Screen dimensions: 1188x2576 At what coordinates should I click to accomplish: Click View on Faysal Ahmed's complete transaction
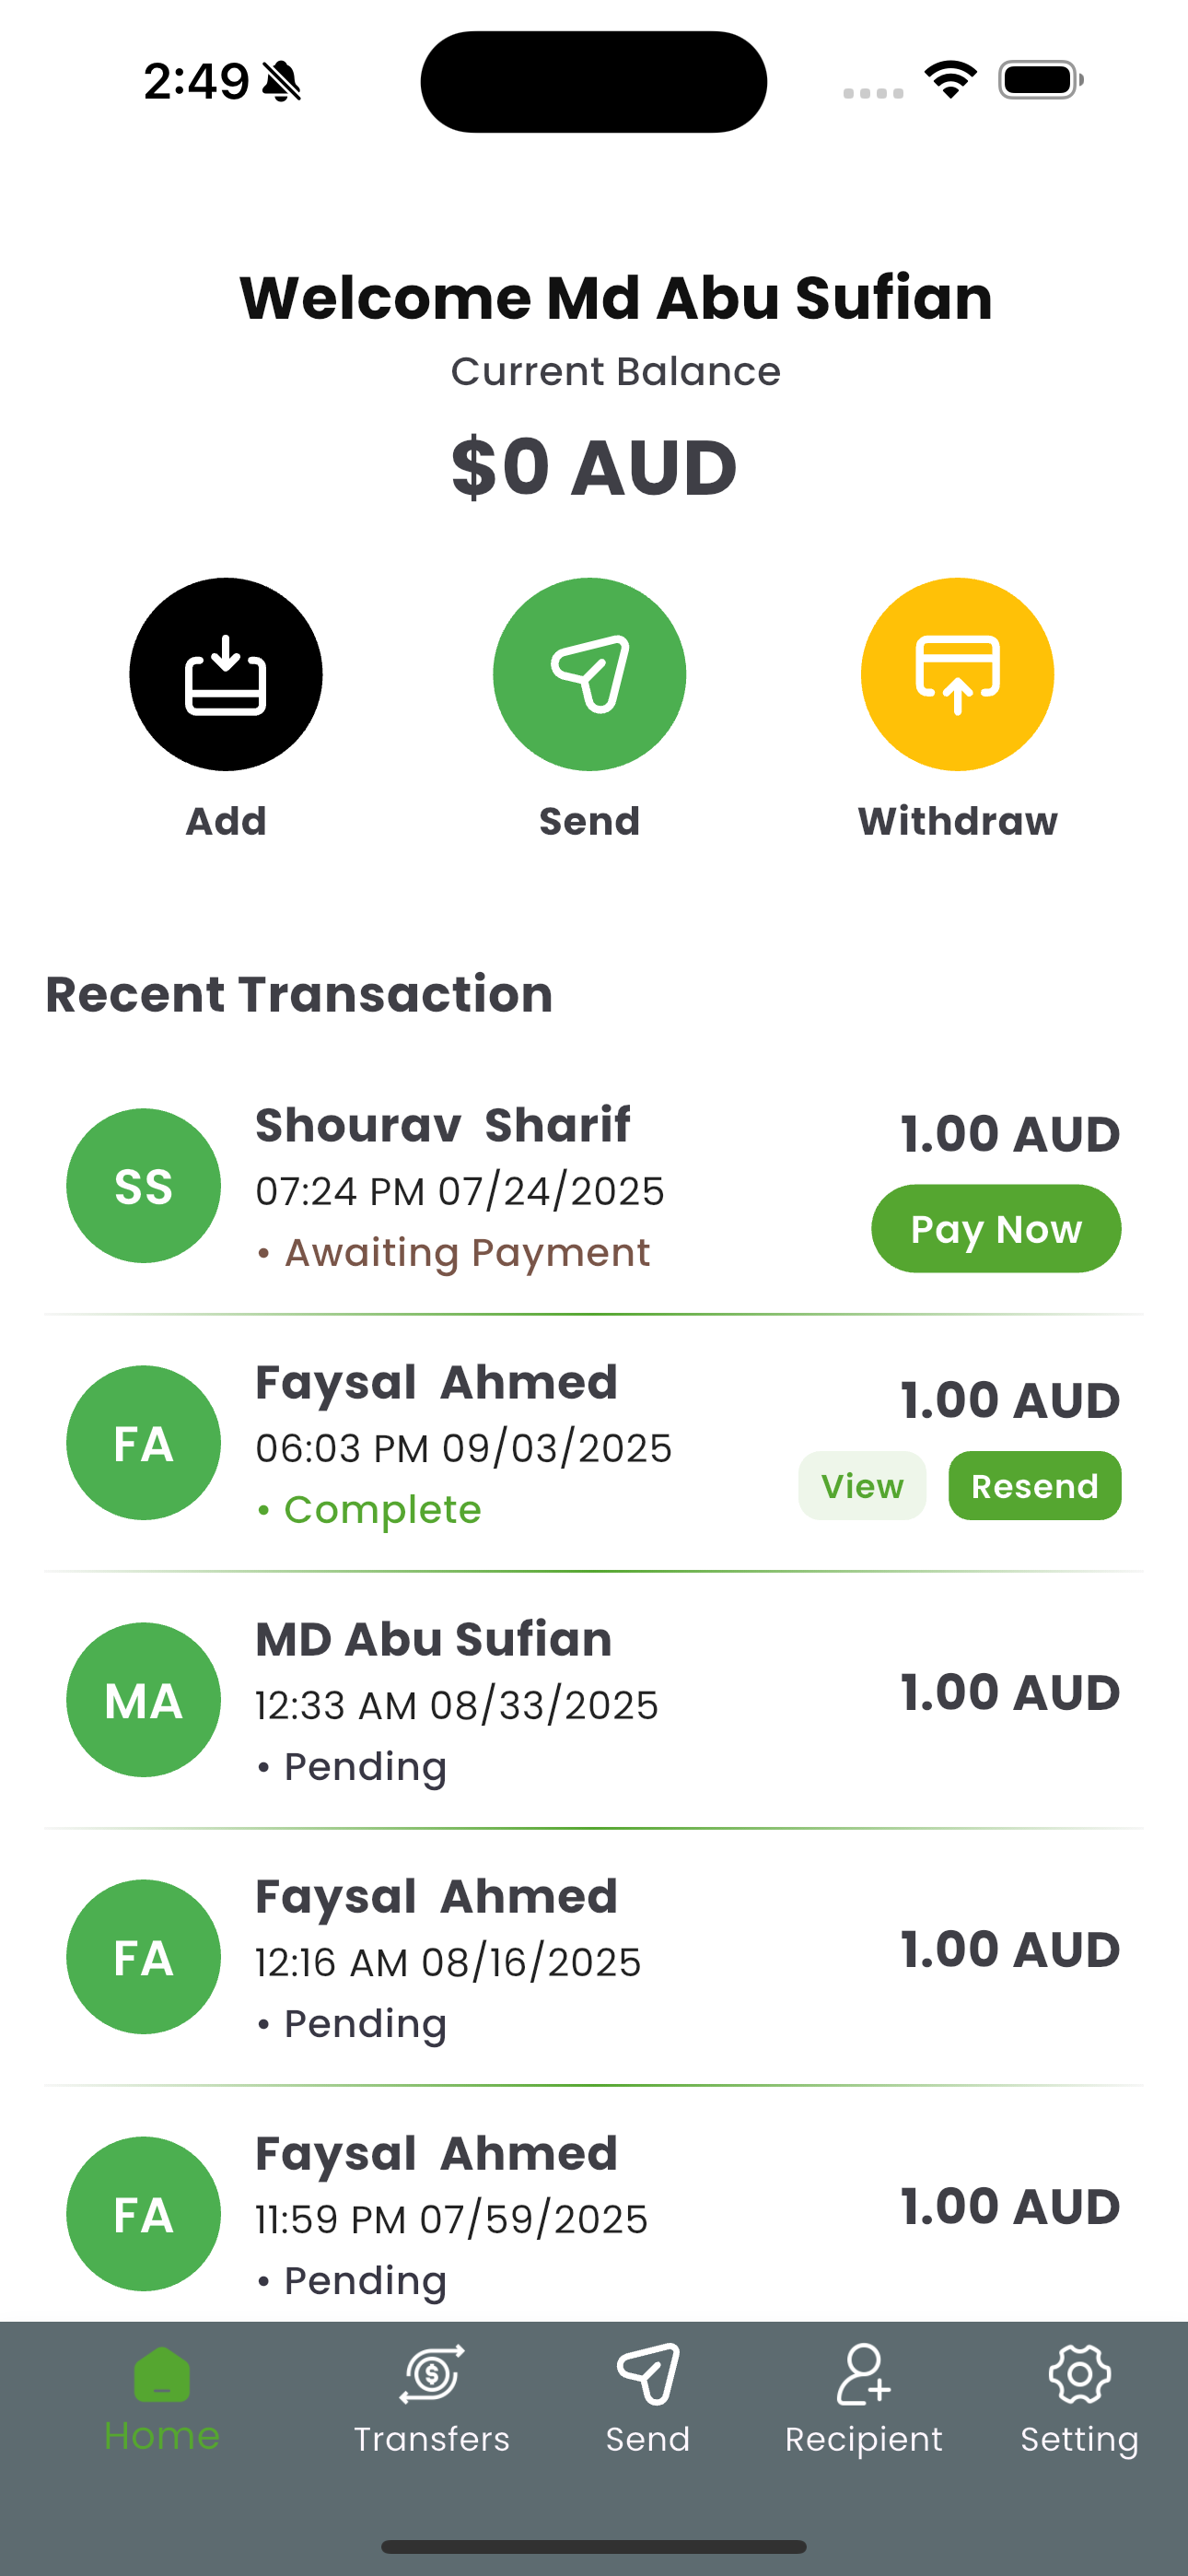click(862, 1486)
